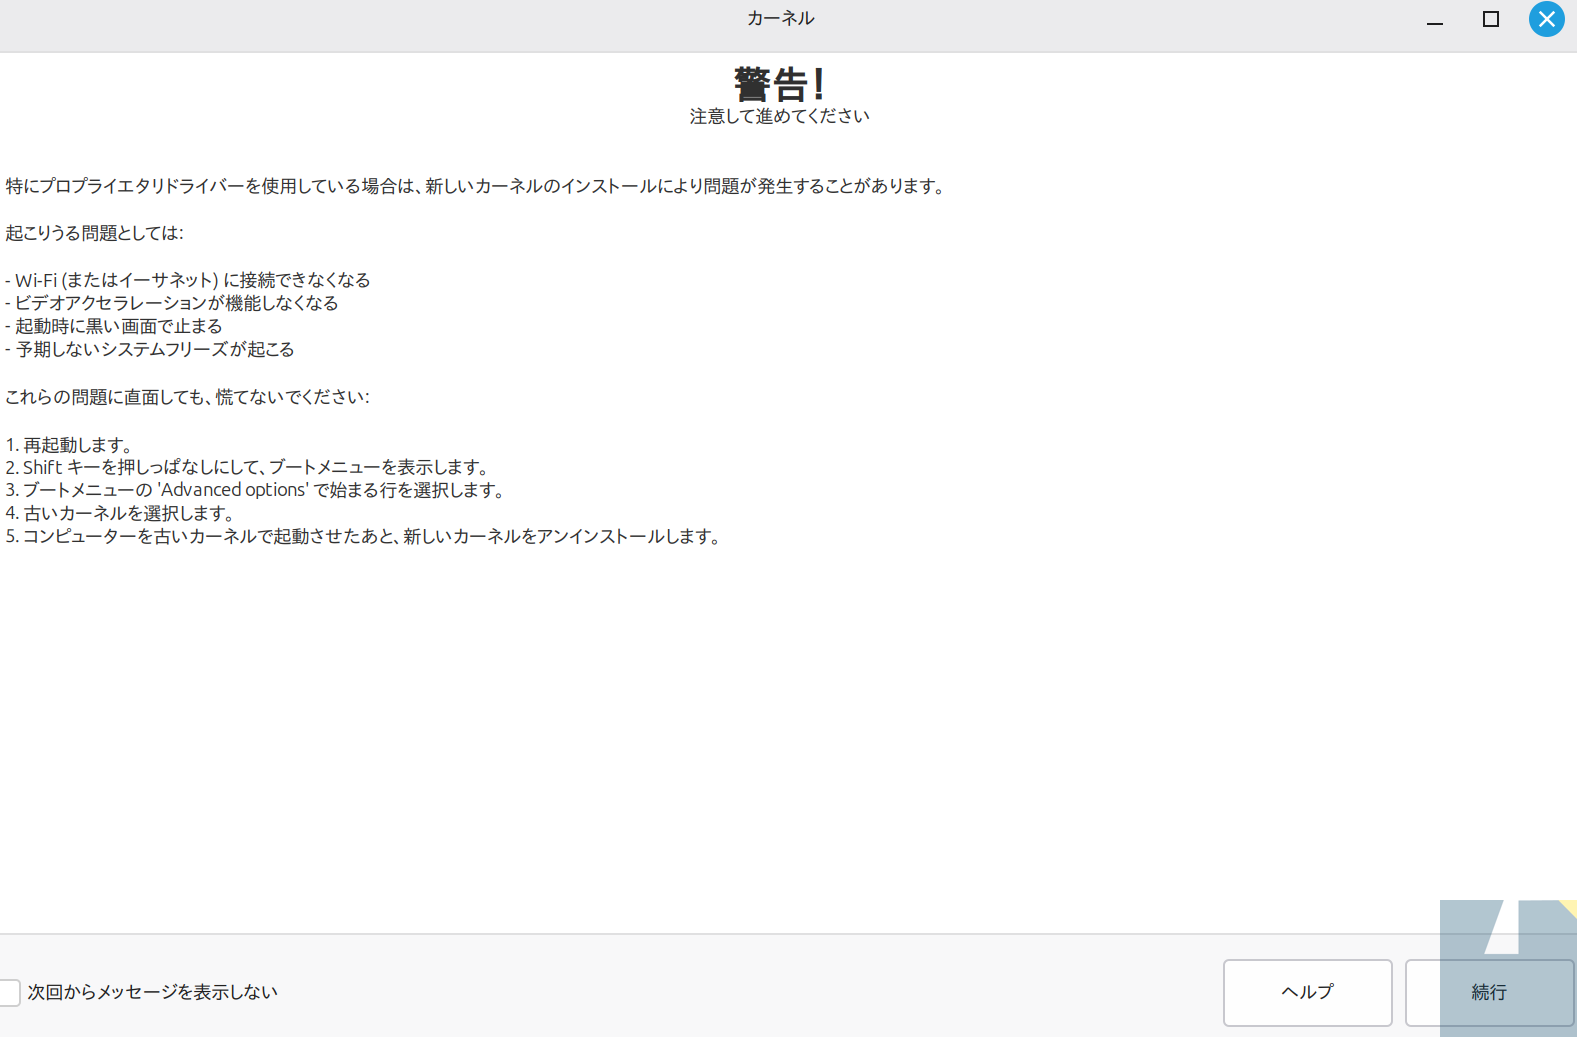Click 続行 to continue
This screenshot has width=1577, height=1037.
(1489, 992)
